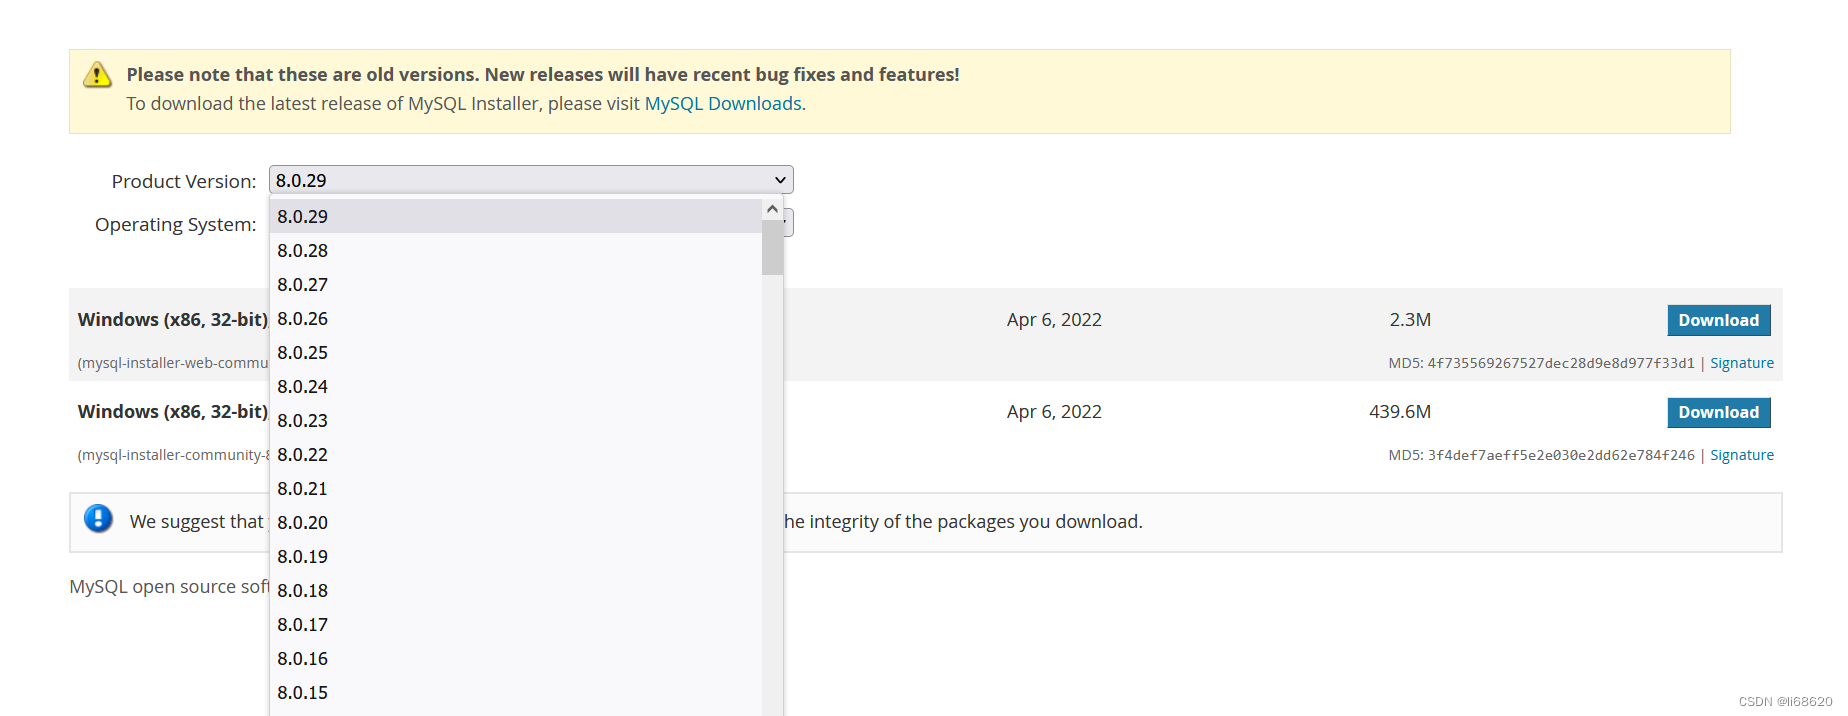Open Signature link for the 2.3M installer
The image size is (1848, 716).
[1742, 363]
